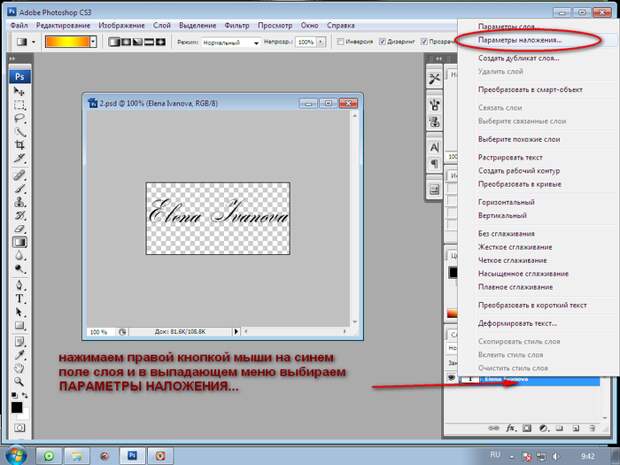Click the Windows Start button
Image resolution: width=620 pixels, height=465 pixels.
pyautogui.click(x=16, y=456)
